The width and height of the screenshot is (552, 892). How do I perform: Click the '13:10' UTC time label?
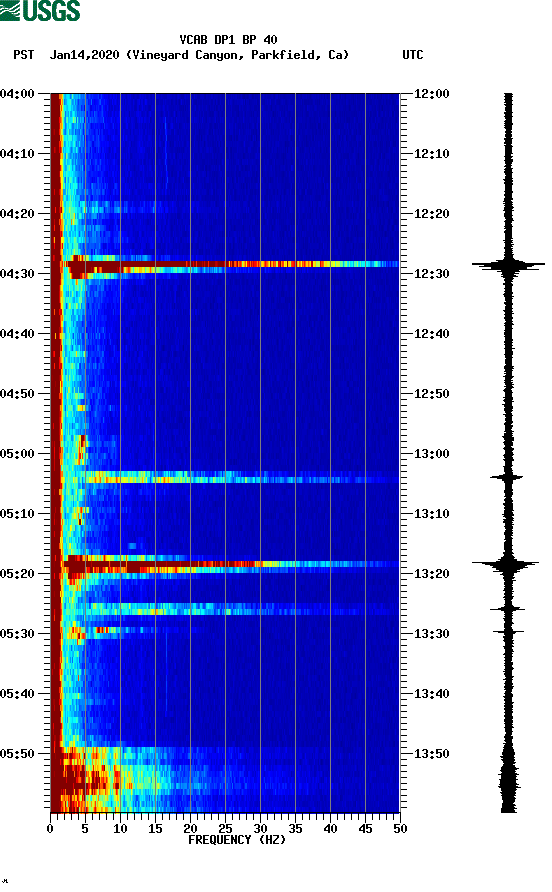point(431,514)
